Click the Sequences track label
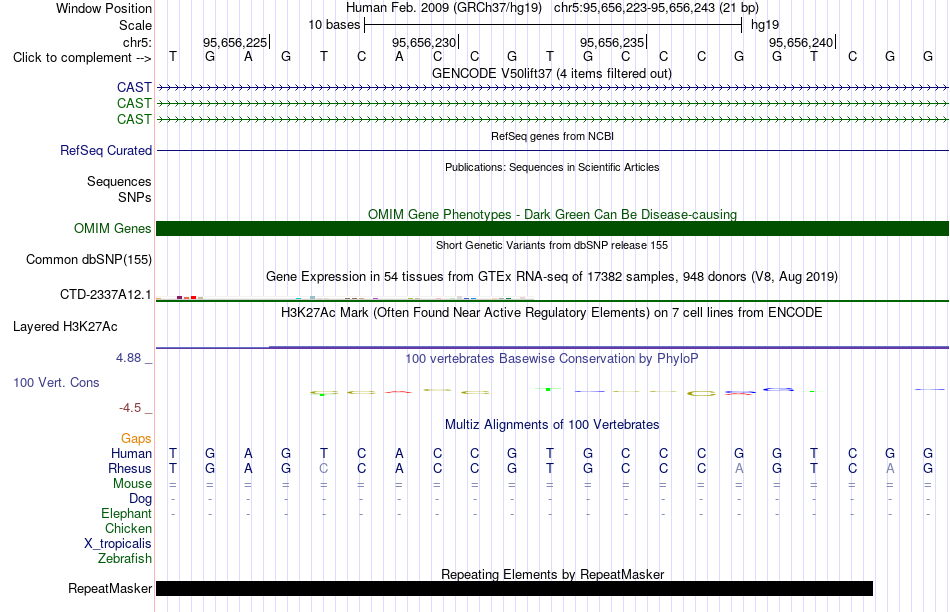Screen dimensions: 950x612 [119, 181]
